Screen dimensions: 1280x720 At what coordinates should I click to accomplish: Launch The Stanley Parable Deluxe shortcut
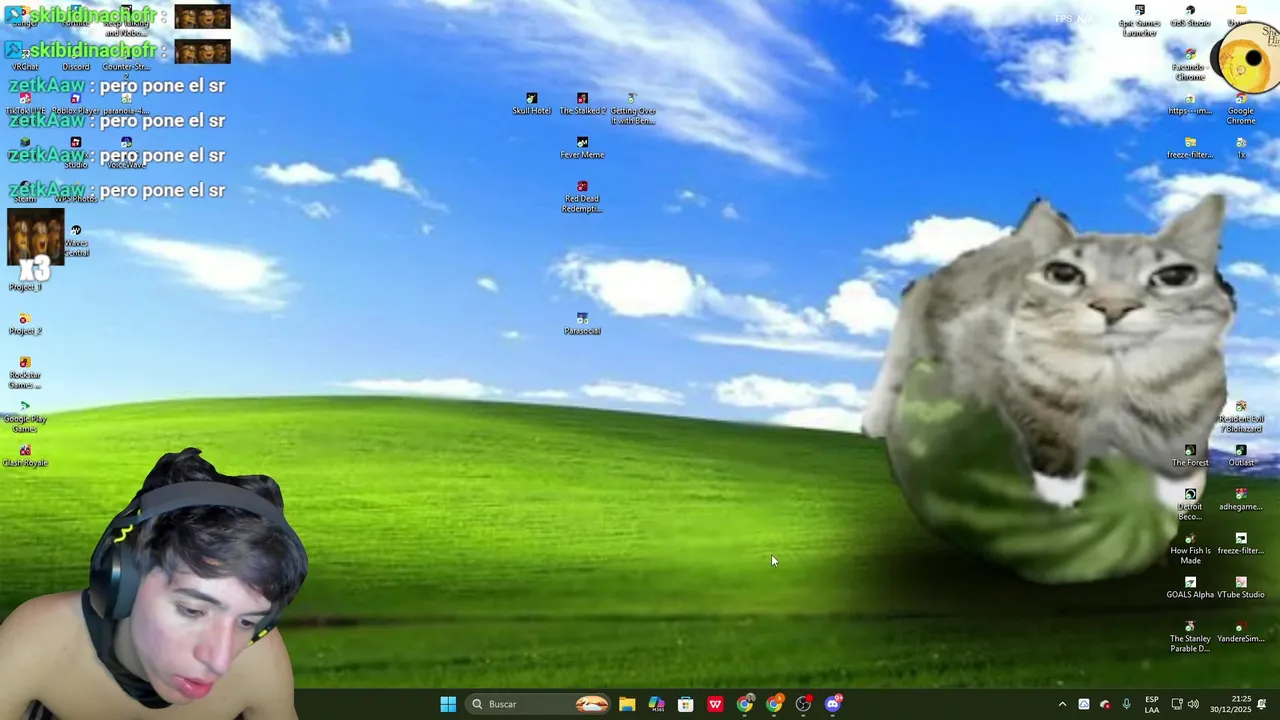[x=1190, y=637]
